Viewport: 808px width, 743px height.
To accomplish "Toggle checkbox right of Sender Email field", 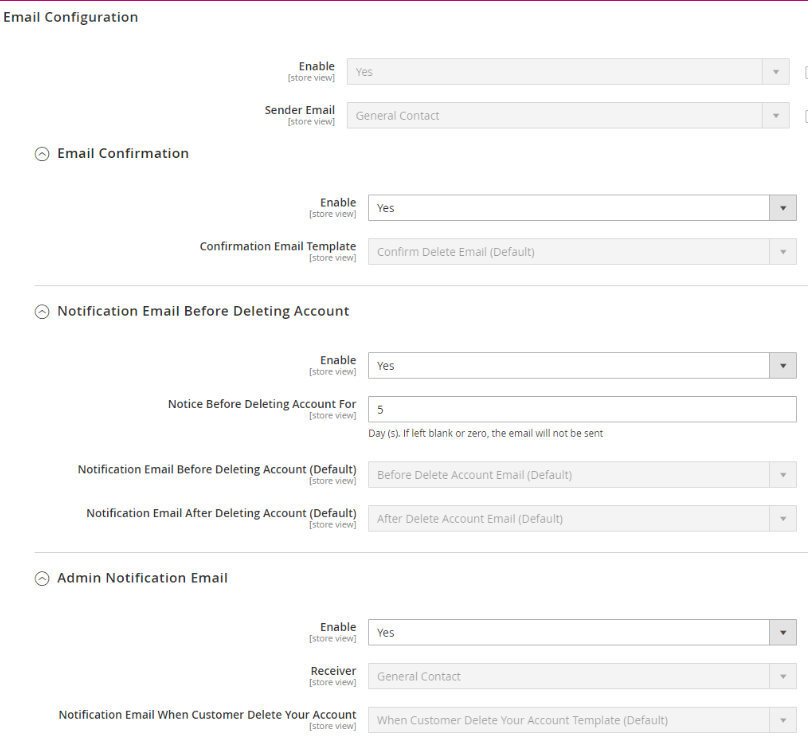I will pyautogui.click(x=805, y=116).
